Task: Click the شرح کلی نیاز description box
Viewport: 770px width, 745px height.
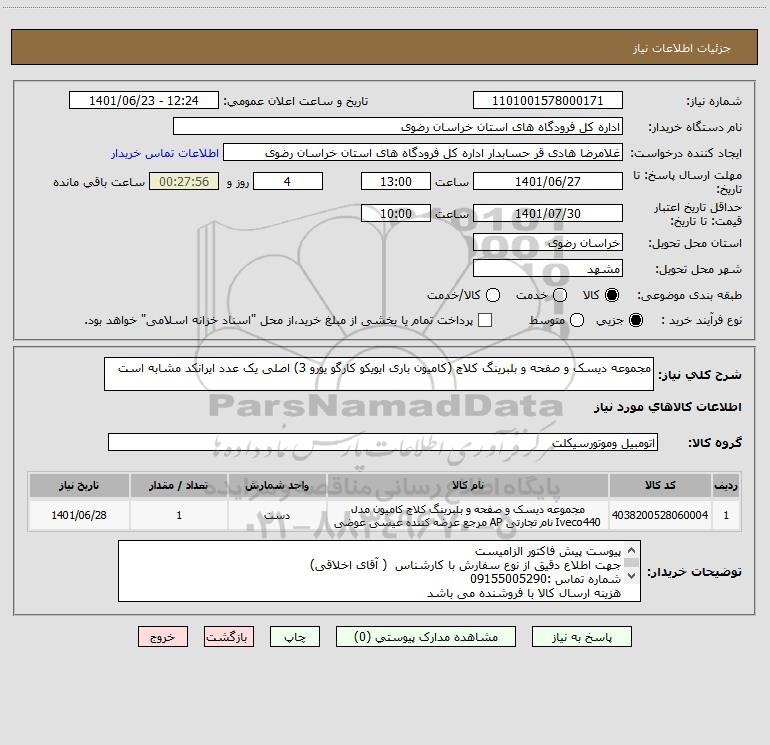Action: [379, 374]
